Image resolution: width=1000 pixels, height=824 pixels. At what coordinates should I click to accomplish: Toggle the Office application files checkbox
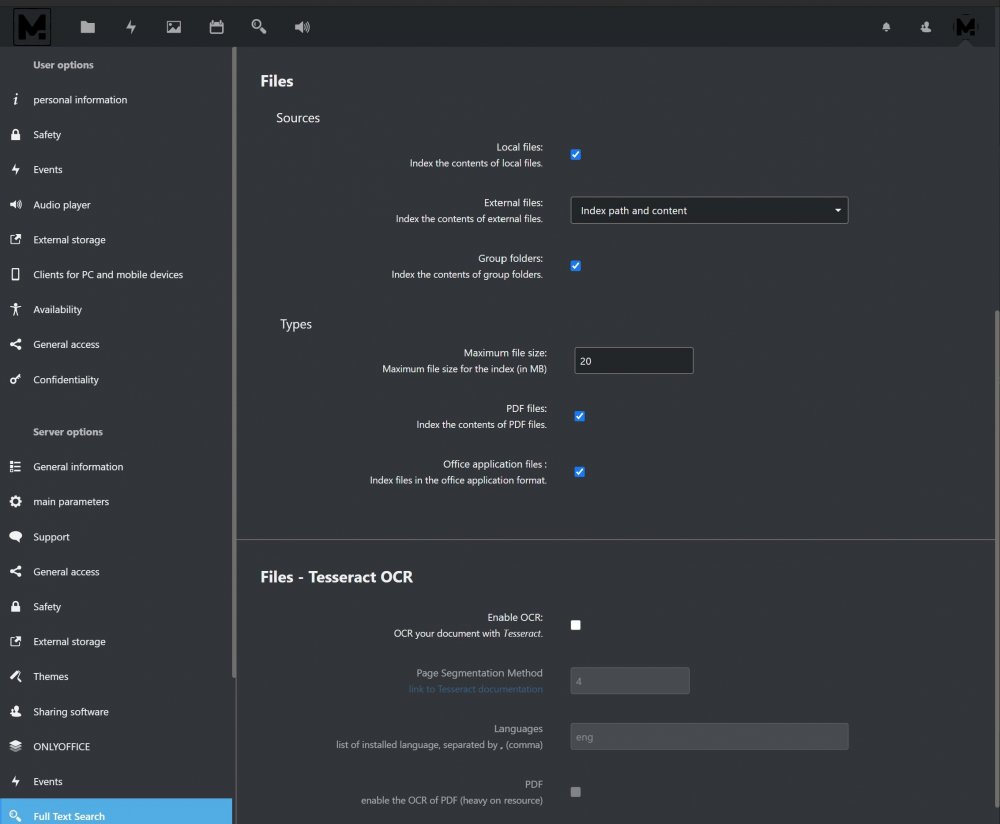[579, 471]
